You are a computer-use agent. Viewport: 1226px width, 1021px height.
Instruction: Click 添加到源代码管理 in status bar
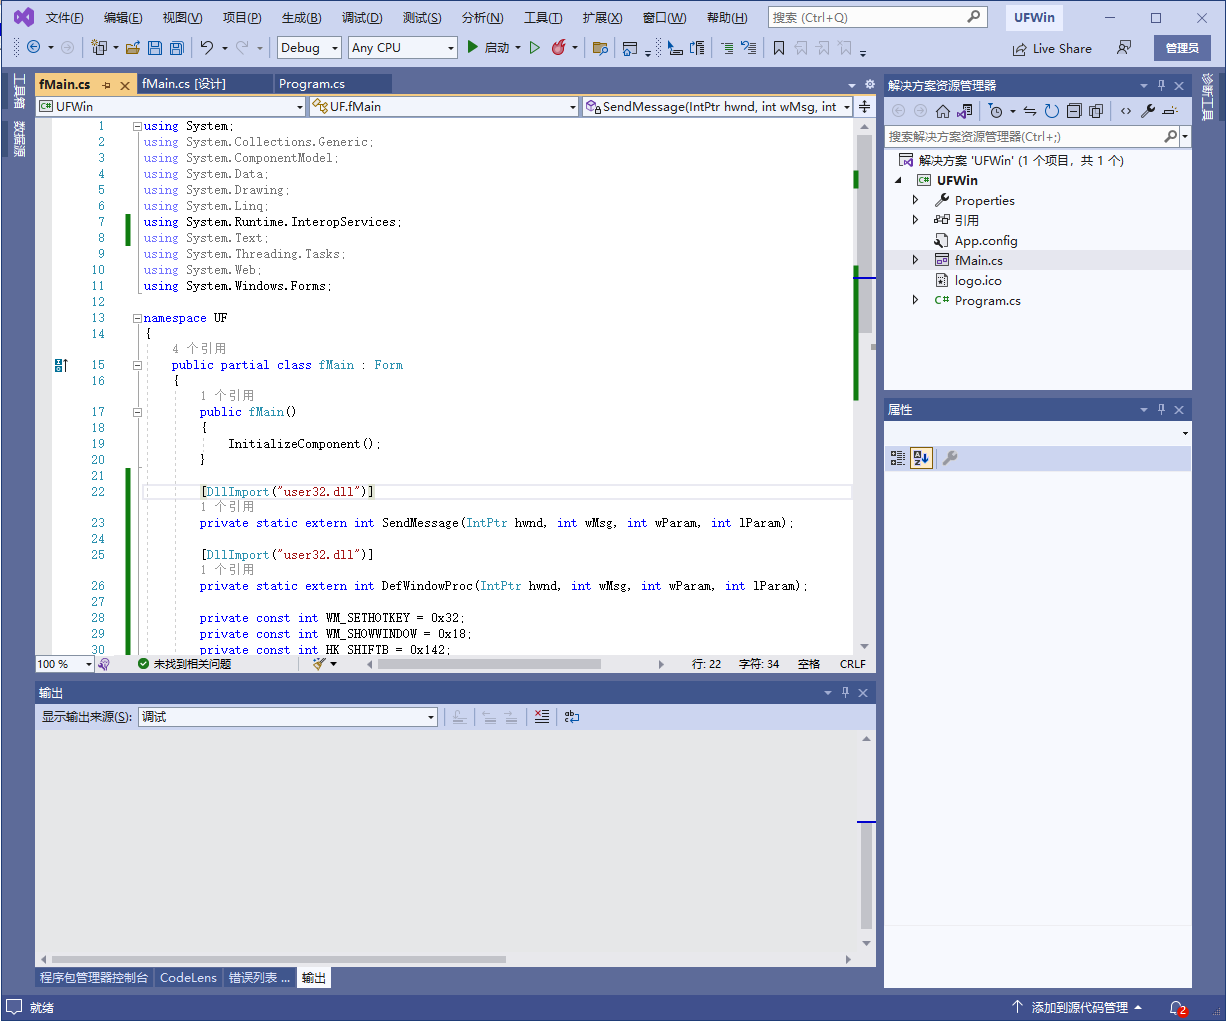[1079, 1008]
